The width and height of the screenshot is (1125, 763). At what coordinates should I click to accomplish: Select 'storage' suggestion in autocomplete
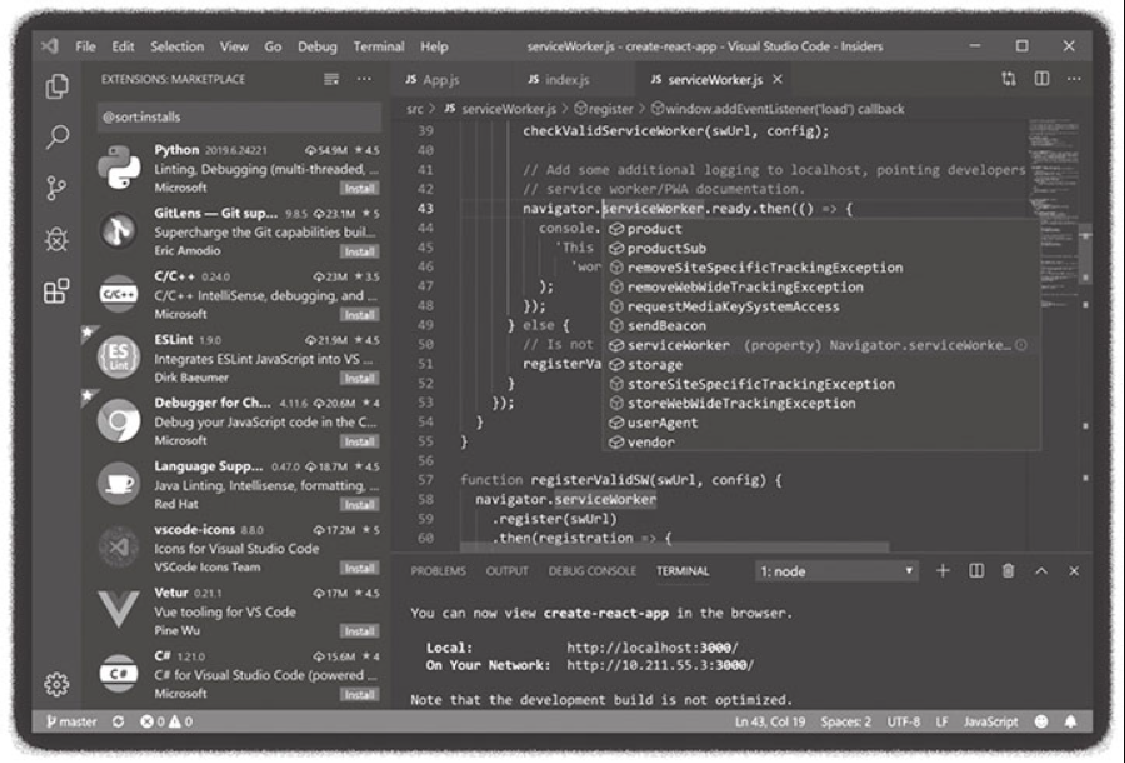tap(821, 365)
